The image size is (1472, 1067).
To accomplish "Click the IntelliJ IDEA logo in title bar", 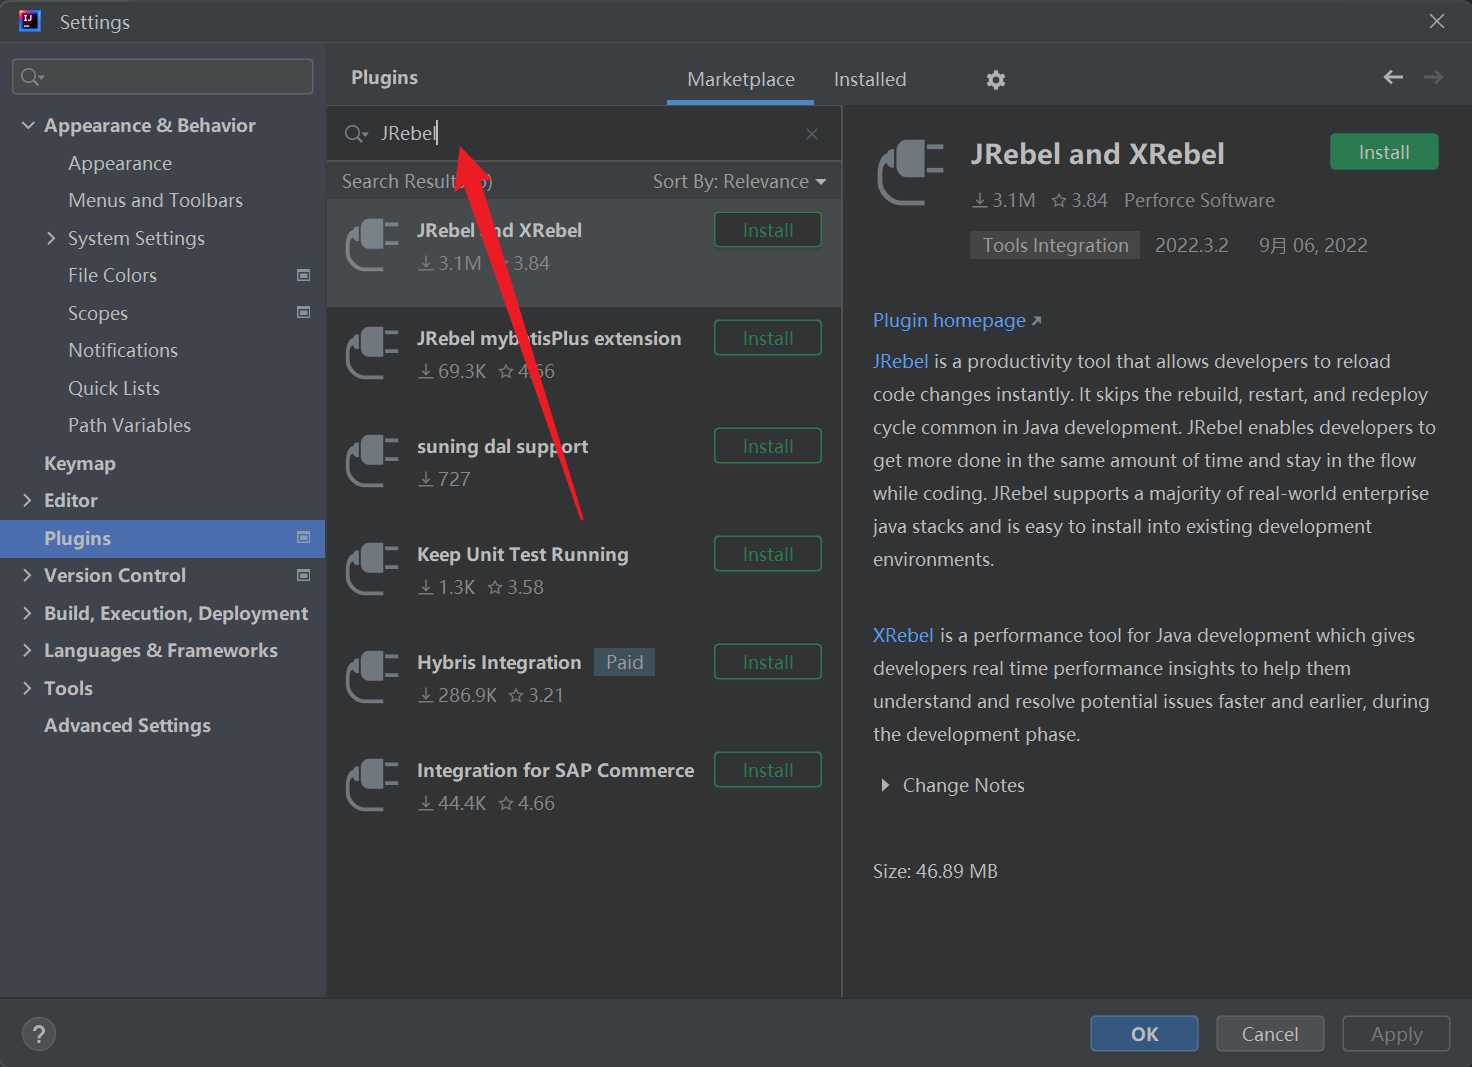I will (x=30, y=21).
